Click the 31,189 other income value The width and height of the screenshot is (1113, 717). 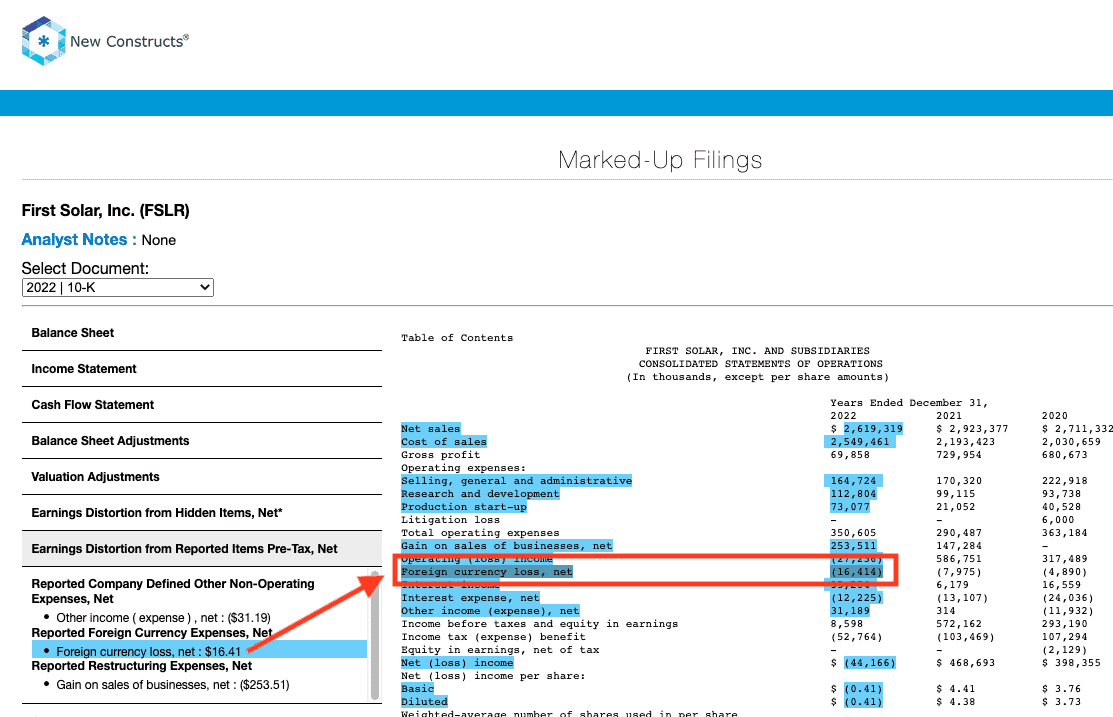click(x=850, y=611)
